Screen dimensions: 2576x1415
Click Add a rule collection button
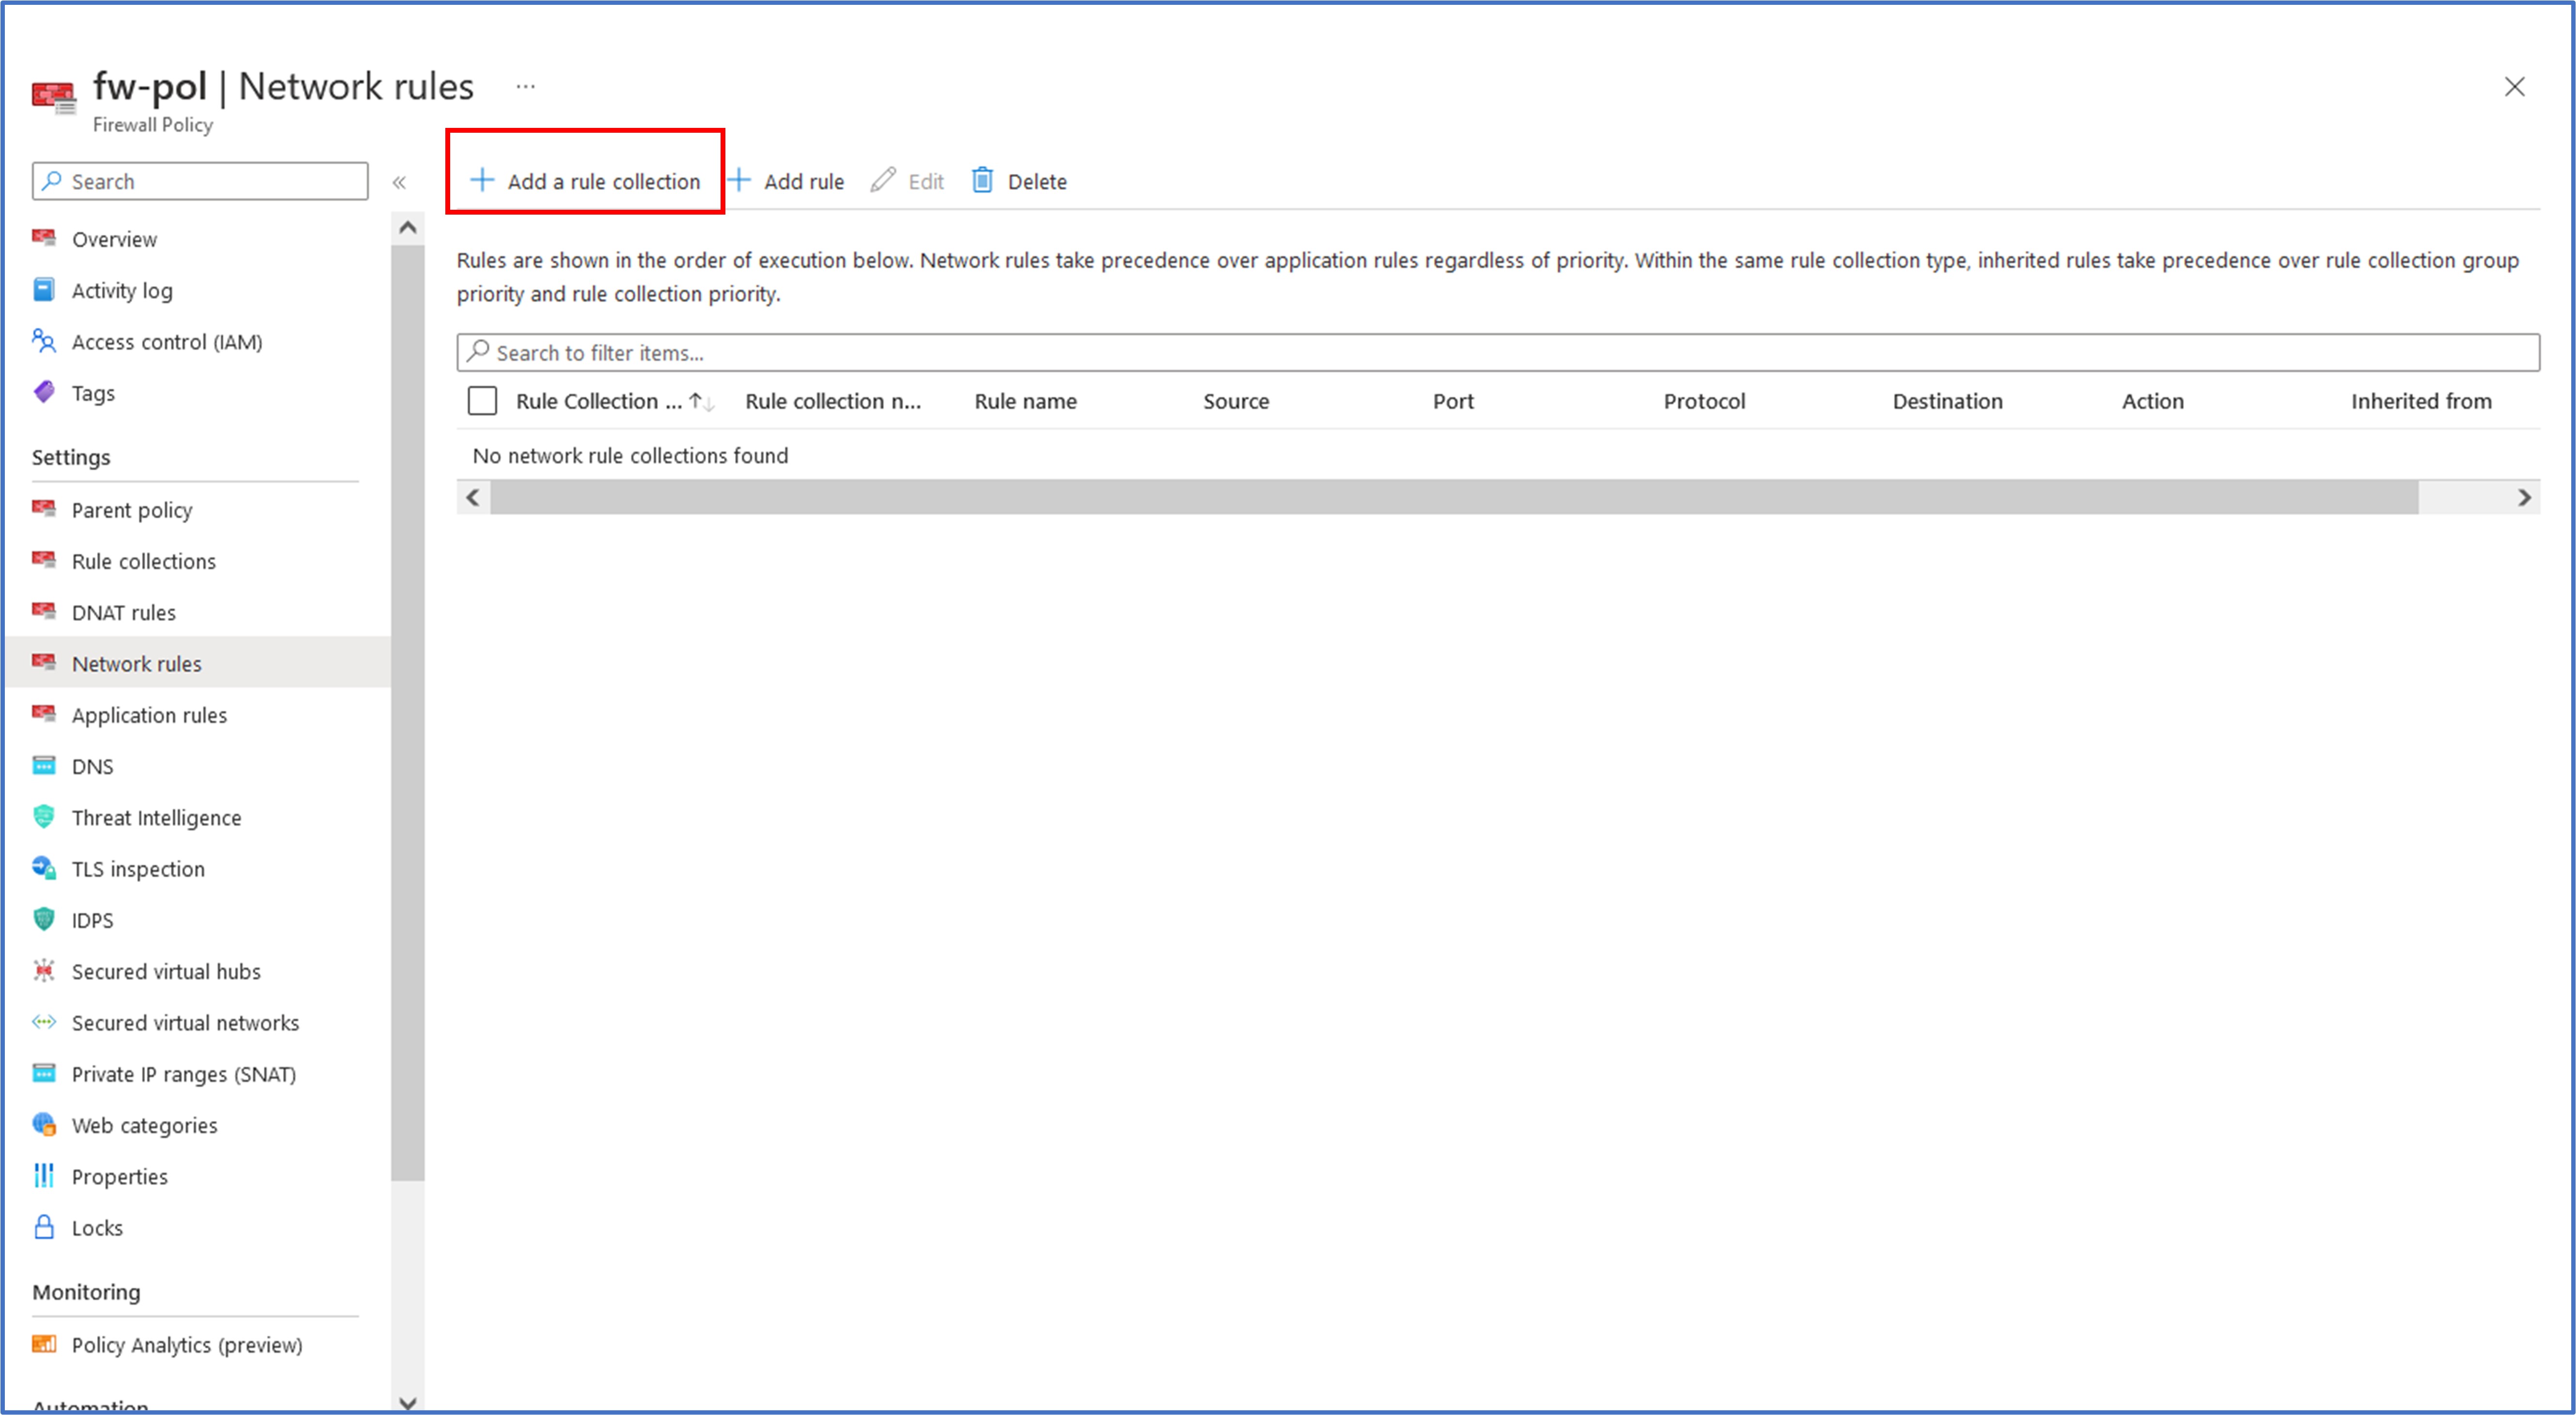(586, 181)
